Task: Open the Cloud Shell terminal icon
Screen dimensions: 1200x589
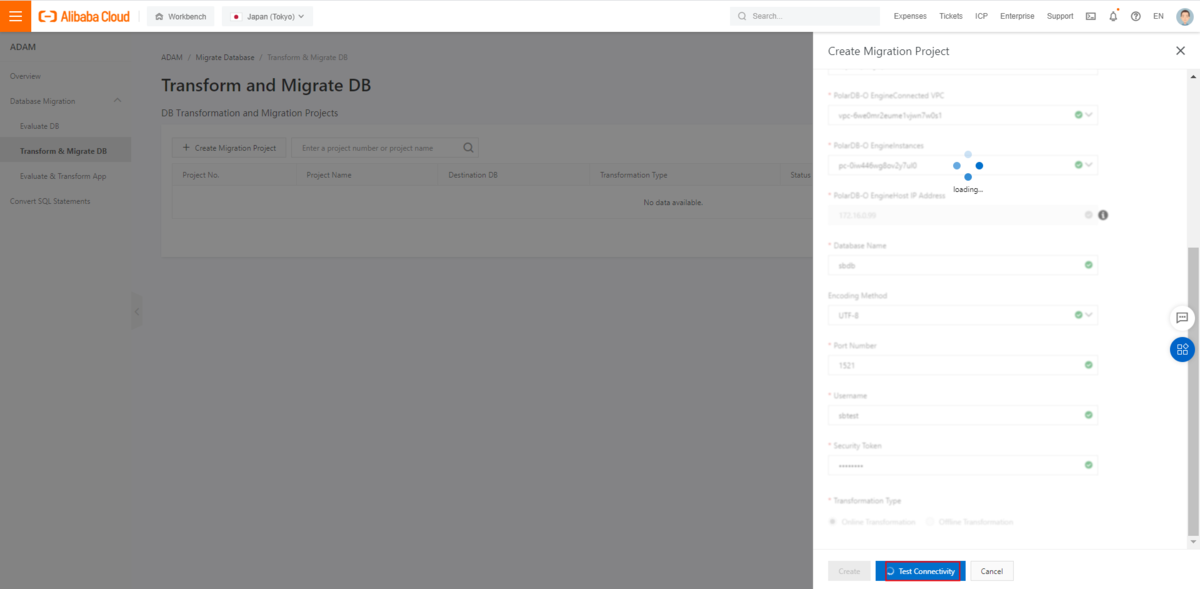Action: pyautogui.click(x=1091, y=16)
